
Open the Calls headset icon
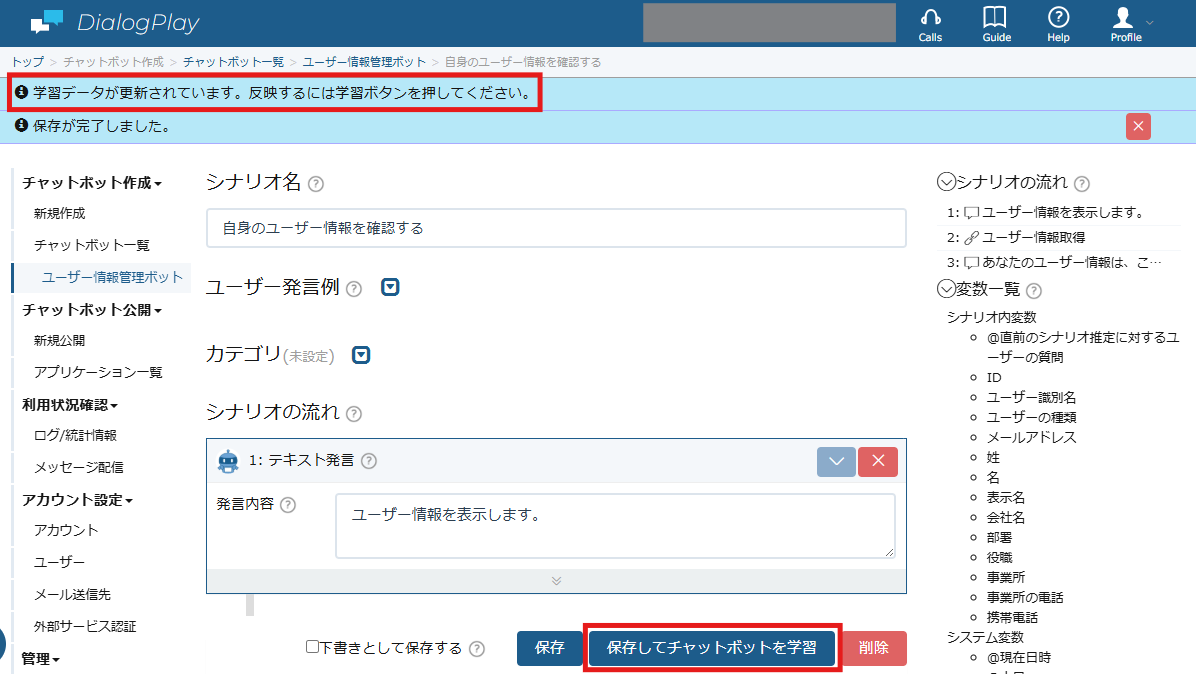(930, 24)
